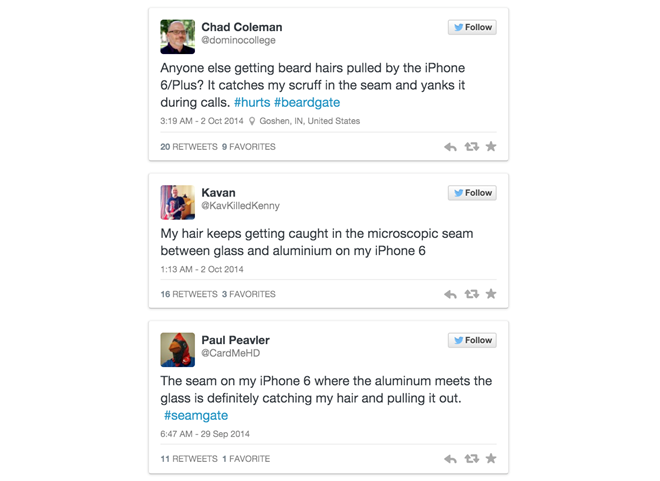This screenshot has width=660, height=481.
Task: Favorite Paul Peavler's tweet with star
Action: coord(491,459)
